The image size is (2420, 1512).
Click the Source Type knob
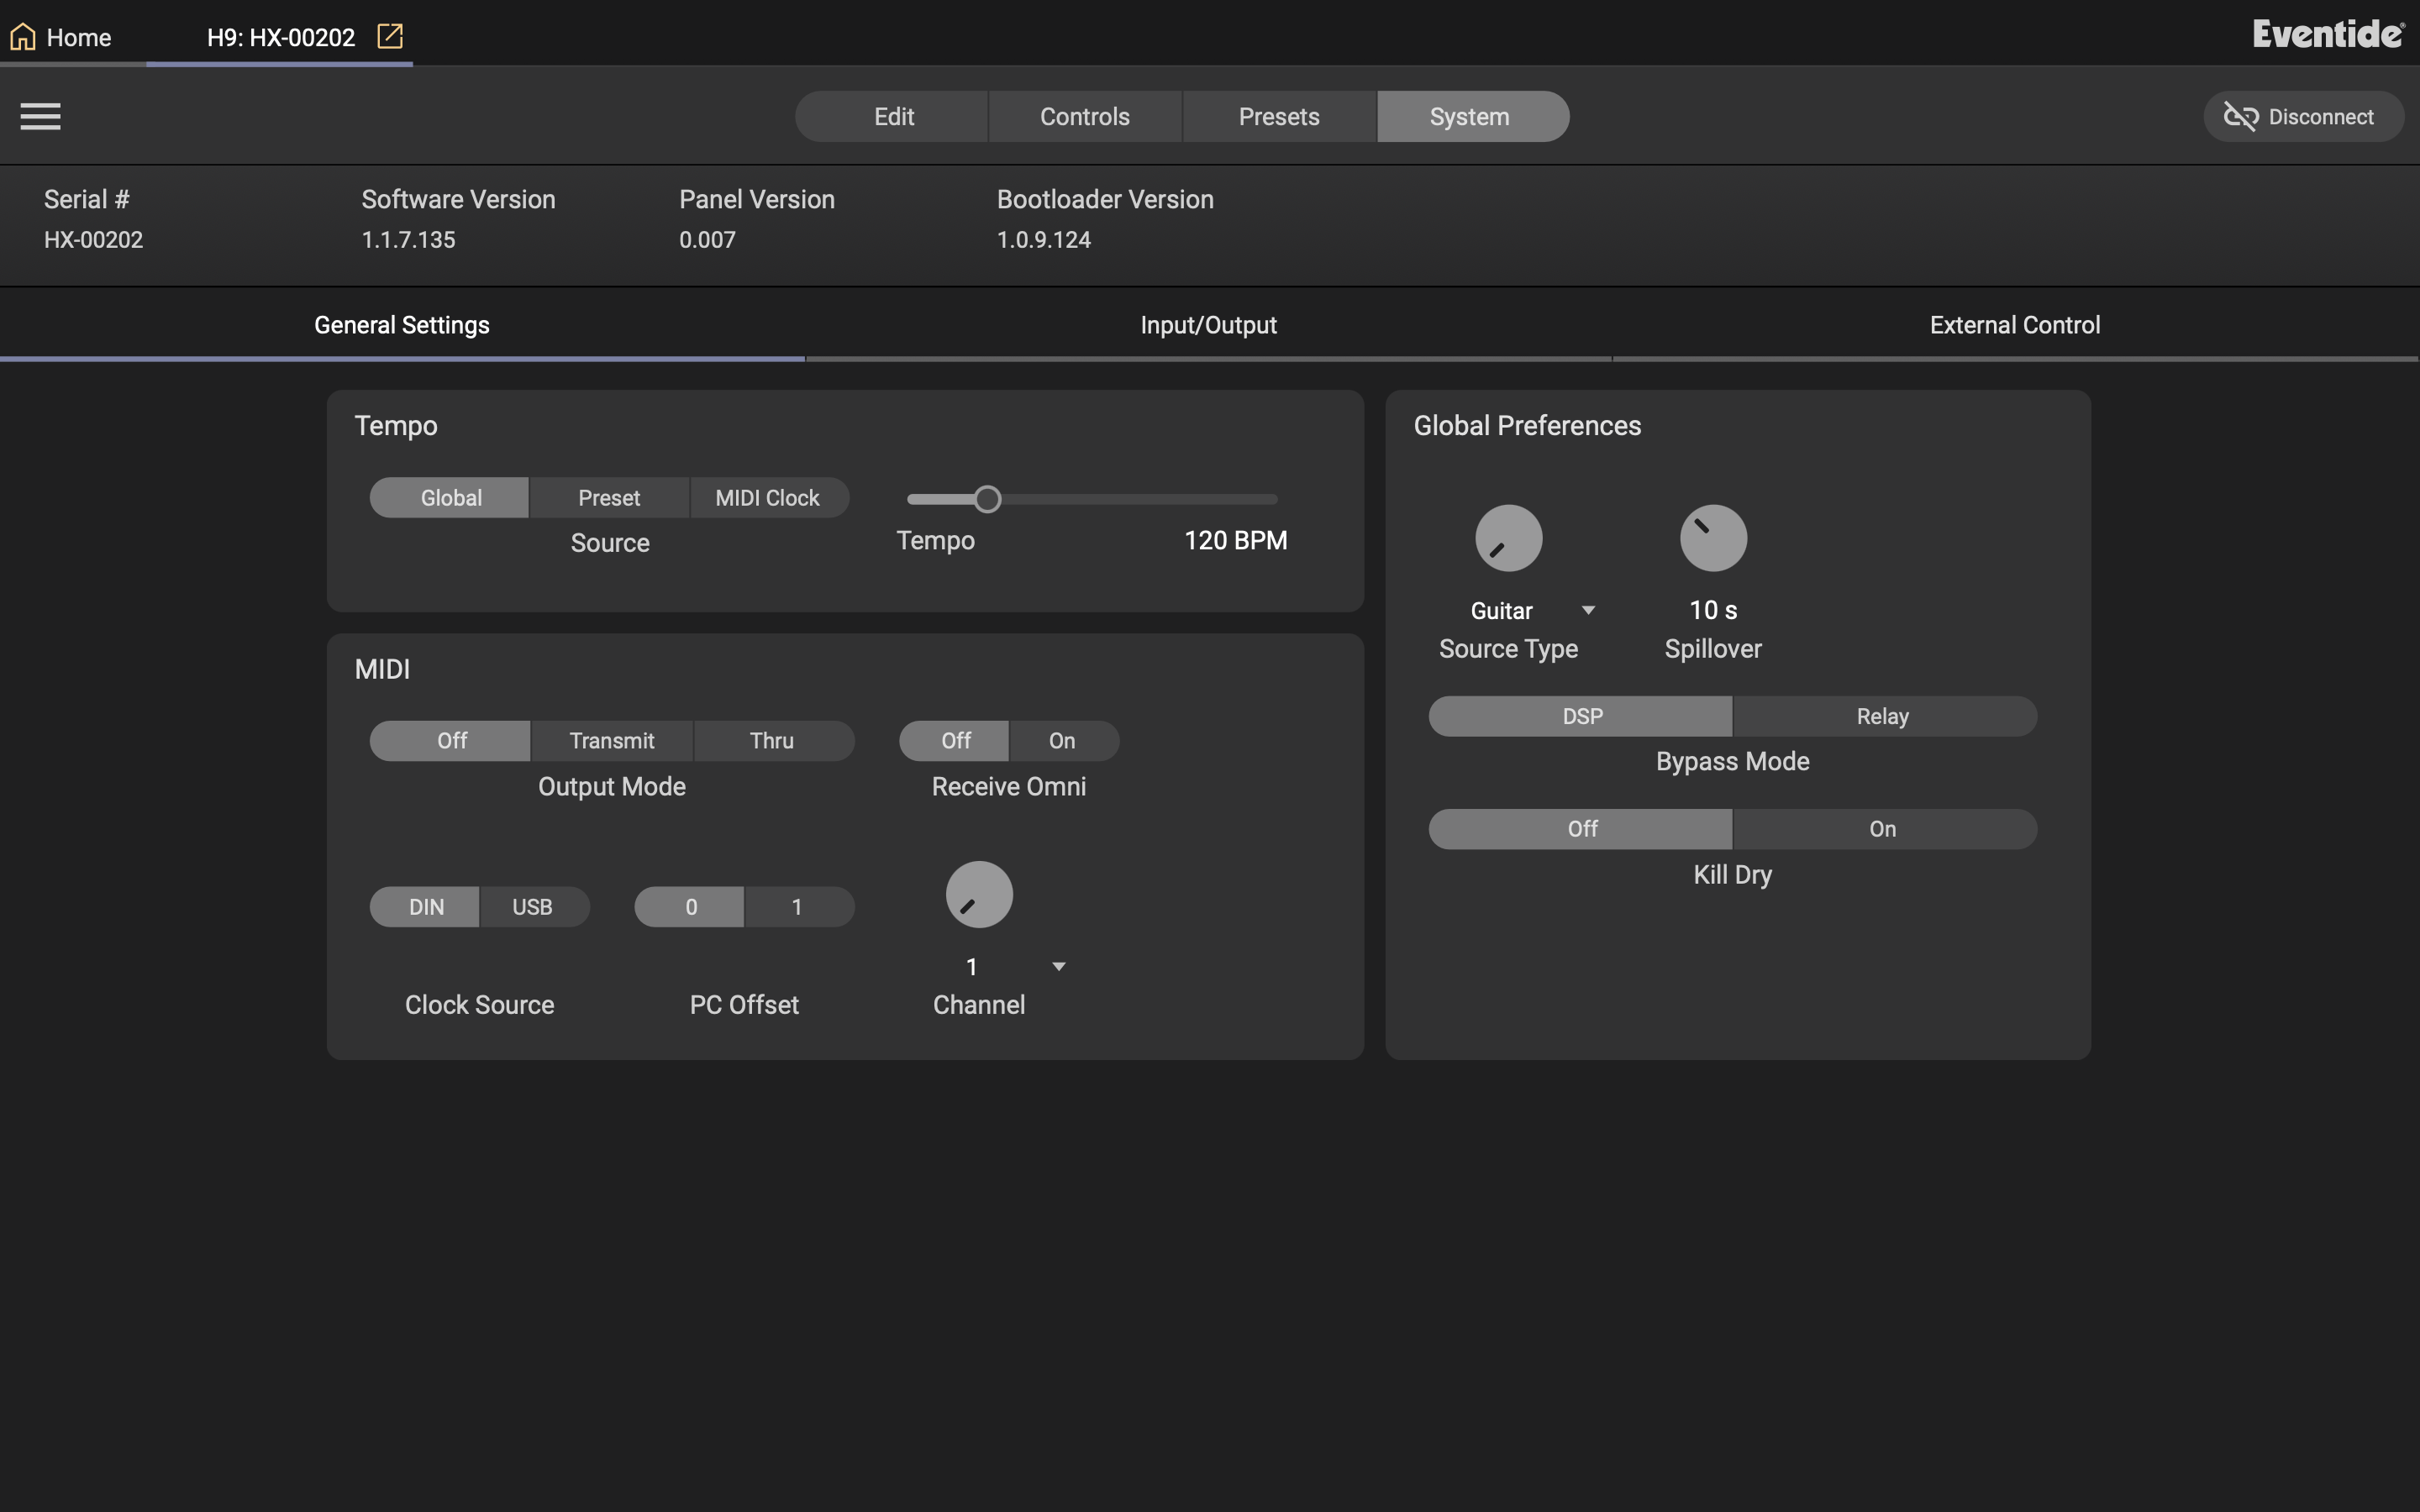point(1508,538)
